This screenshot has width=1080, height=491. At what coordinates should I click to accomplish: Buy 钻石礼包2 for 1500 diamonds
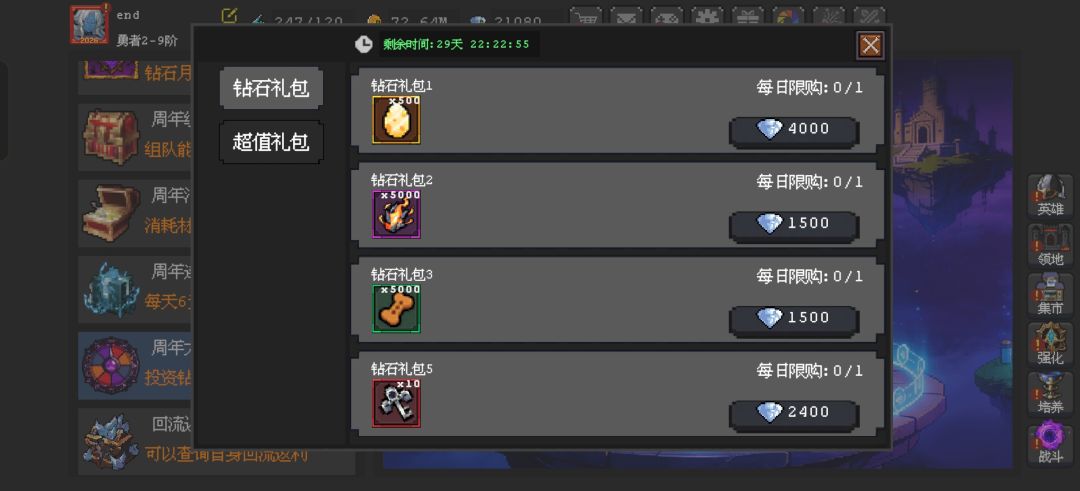tap(793, 224)
